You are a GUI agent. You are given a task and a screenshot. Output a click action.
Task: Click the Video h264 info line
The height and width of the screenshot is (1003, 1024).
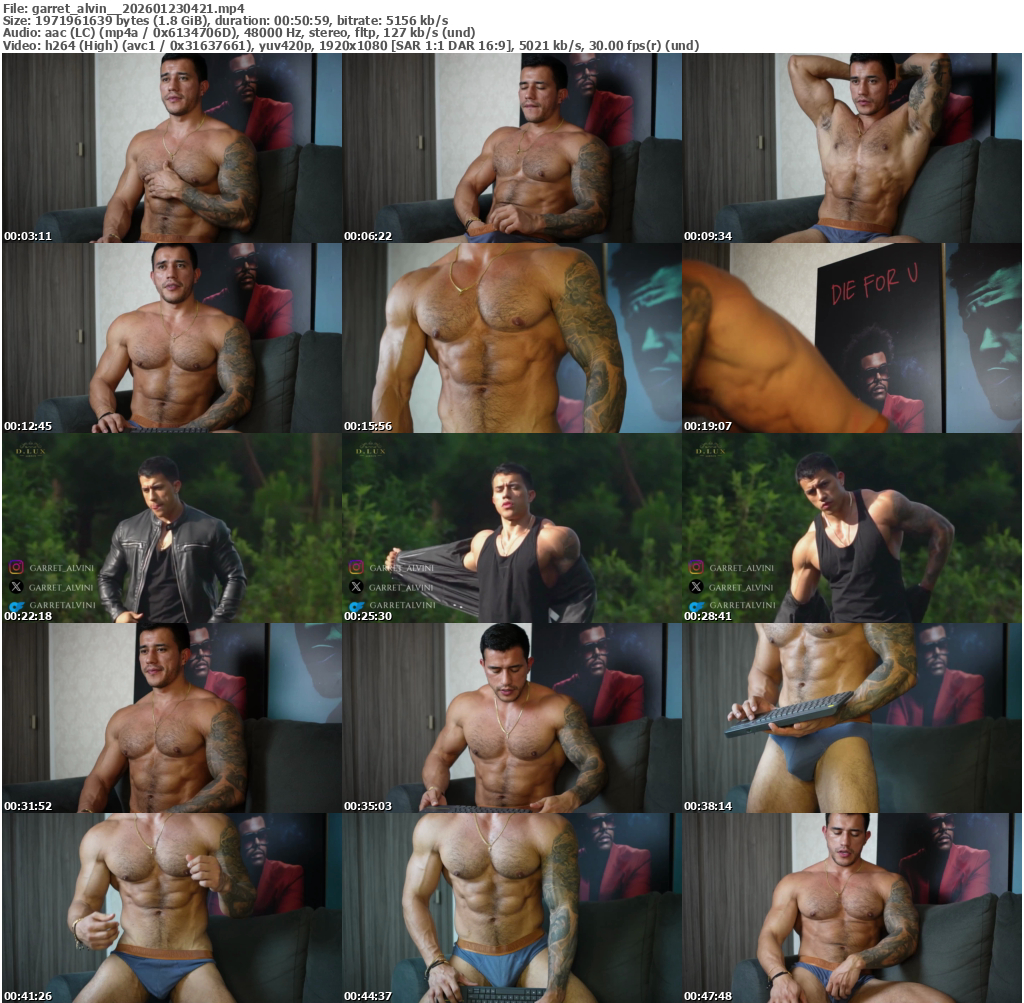point(350,45)
